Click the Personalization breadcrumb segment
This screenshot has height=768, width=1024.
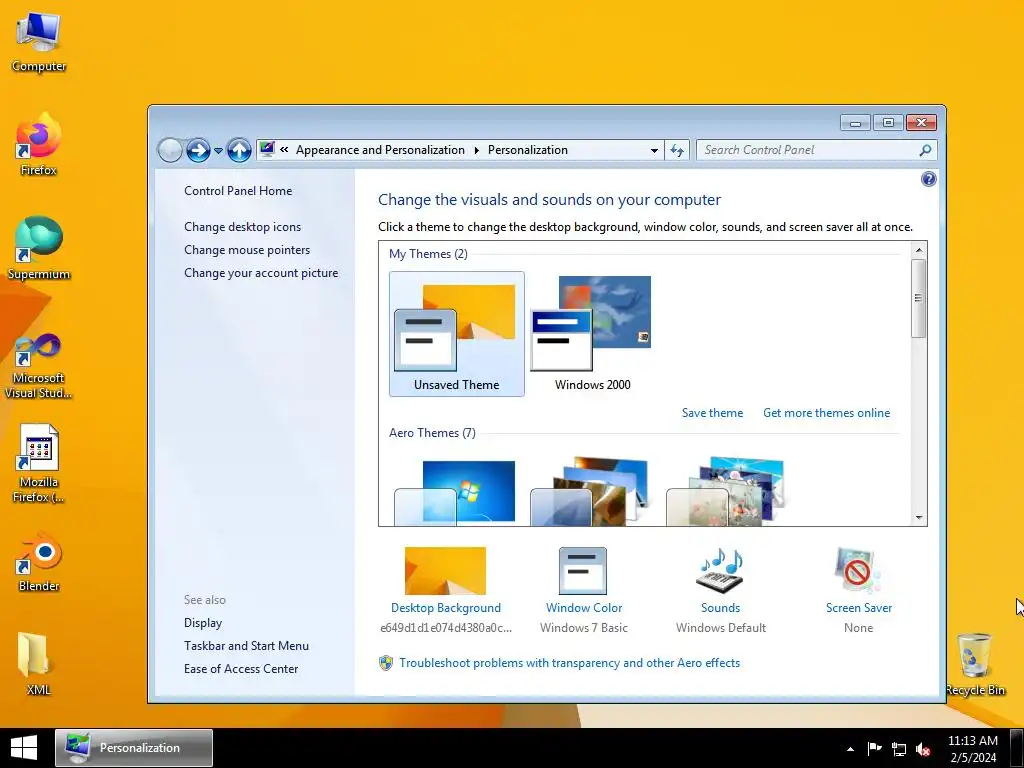point(528,150)
